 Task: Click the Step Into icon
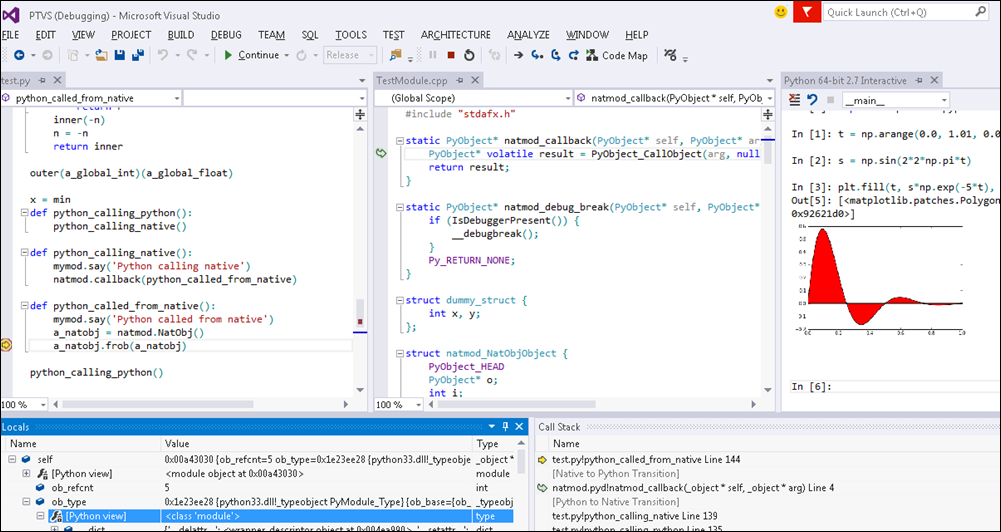click(539, 55)
